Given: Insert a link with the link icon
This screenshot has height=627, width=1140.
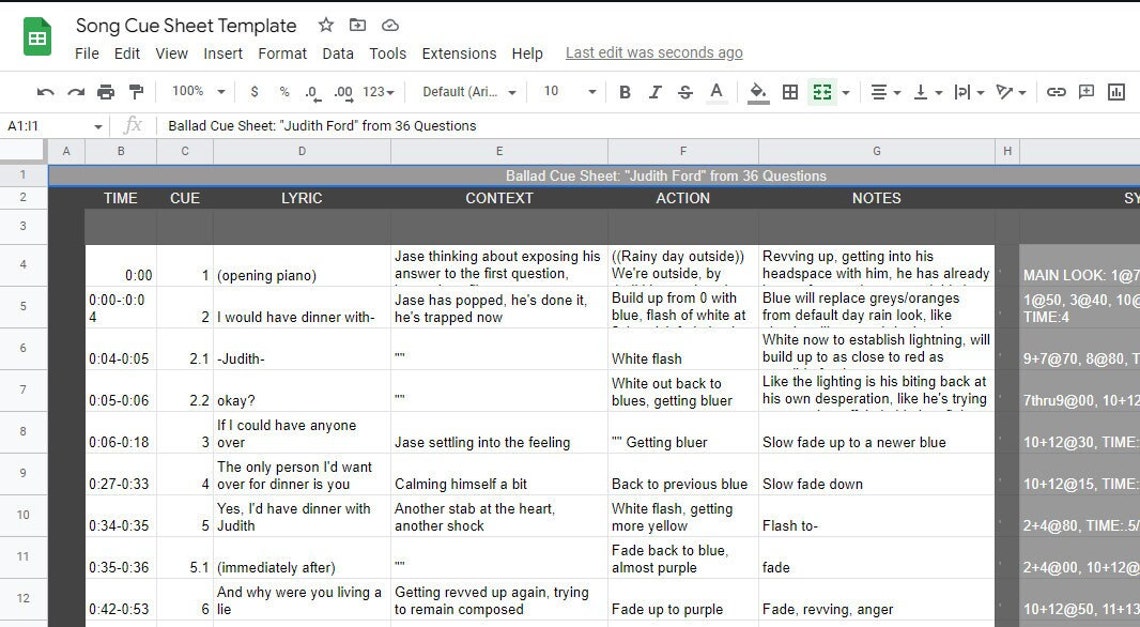Looking at the screenshot, I should [1055, 91].
